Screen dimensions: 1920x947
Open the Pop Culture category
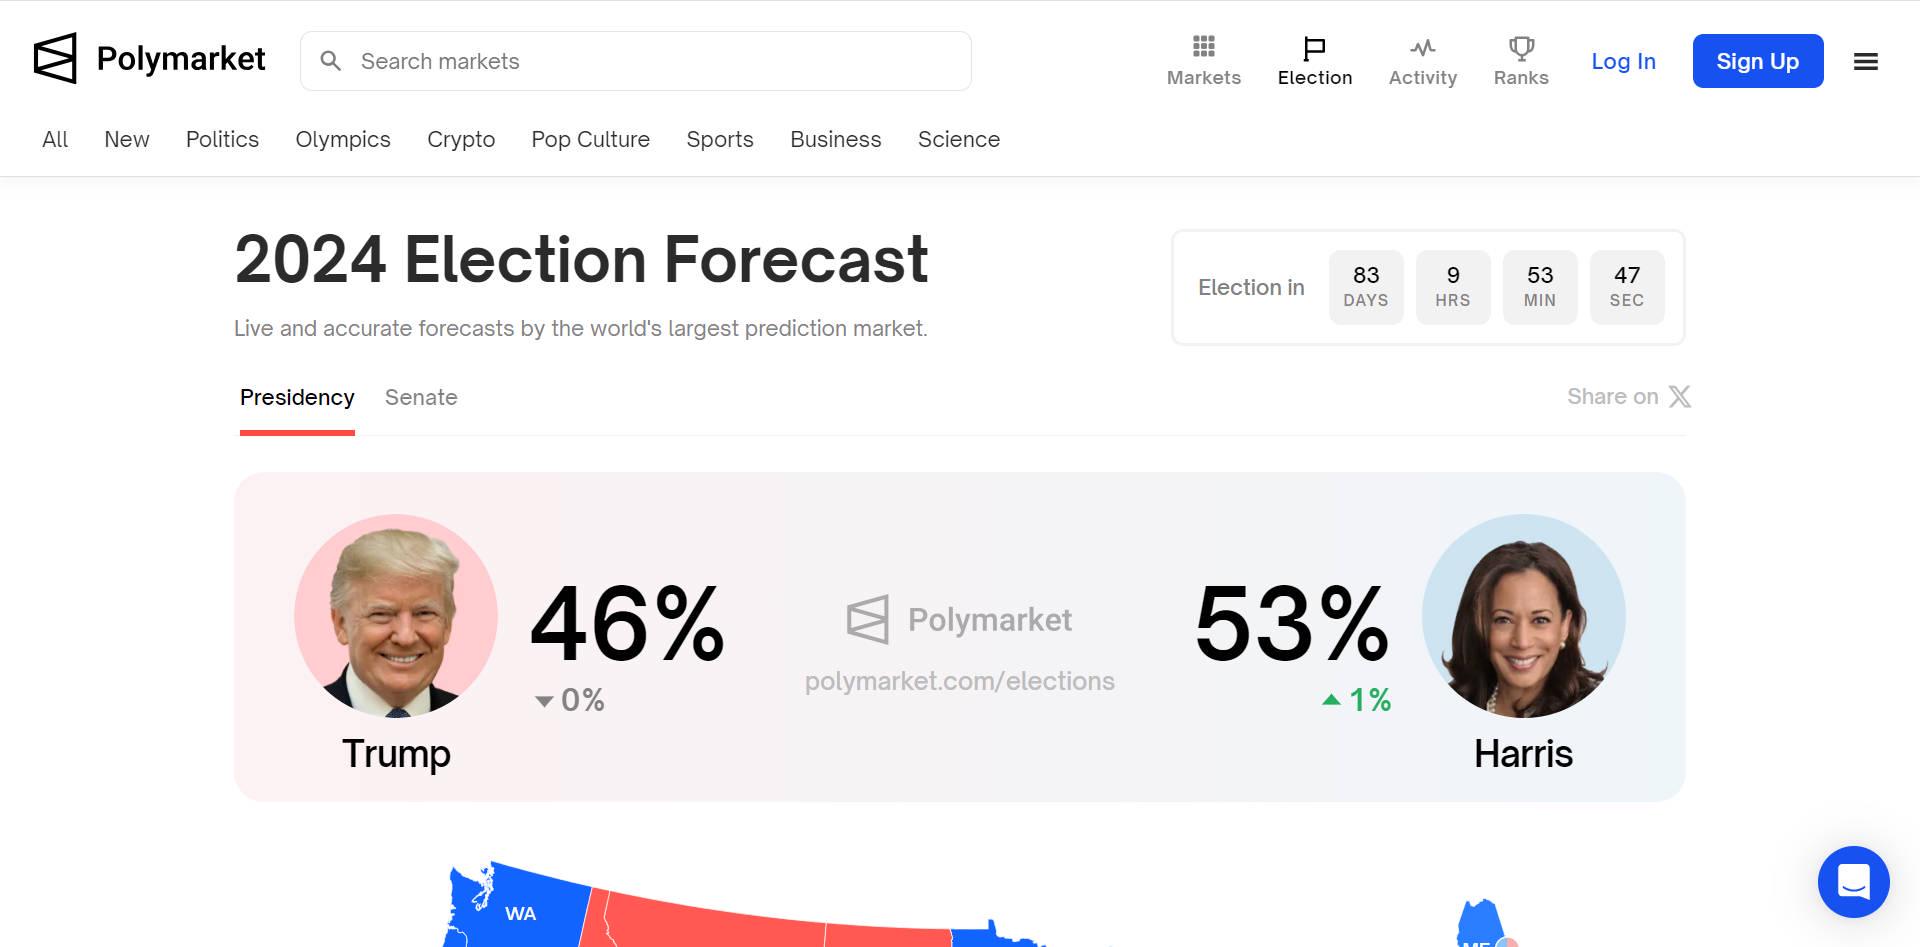pos(590,139)
